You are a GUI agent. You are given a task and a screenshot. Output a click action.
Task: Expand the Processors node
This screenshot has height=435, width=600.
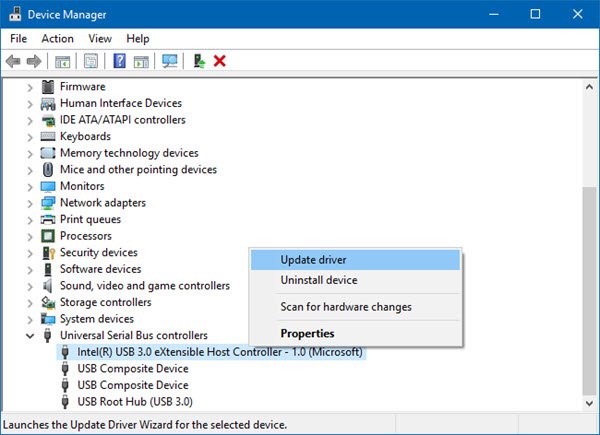(30, 236)
